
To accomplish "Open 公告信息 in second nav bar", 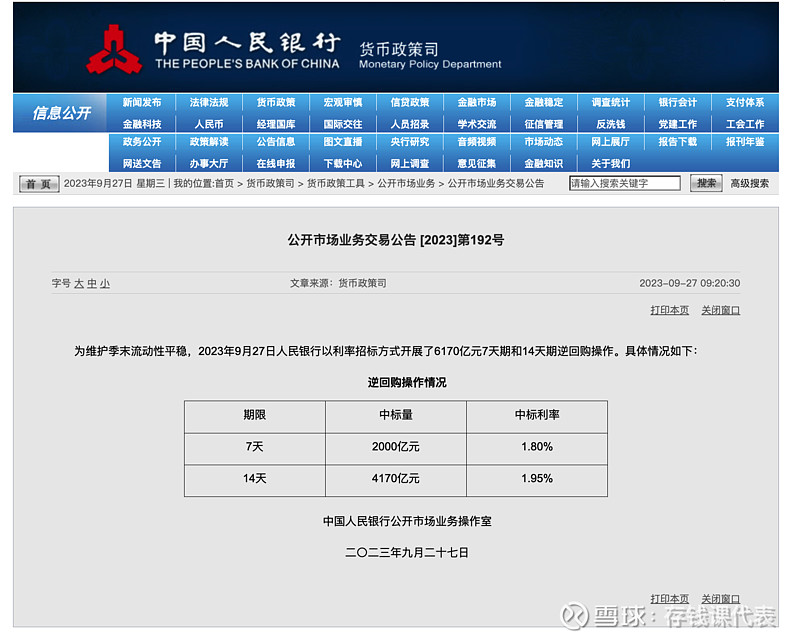I will coord(276,141).
